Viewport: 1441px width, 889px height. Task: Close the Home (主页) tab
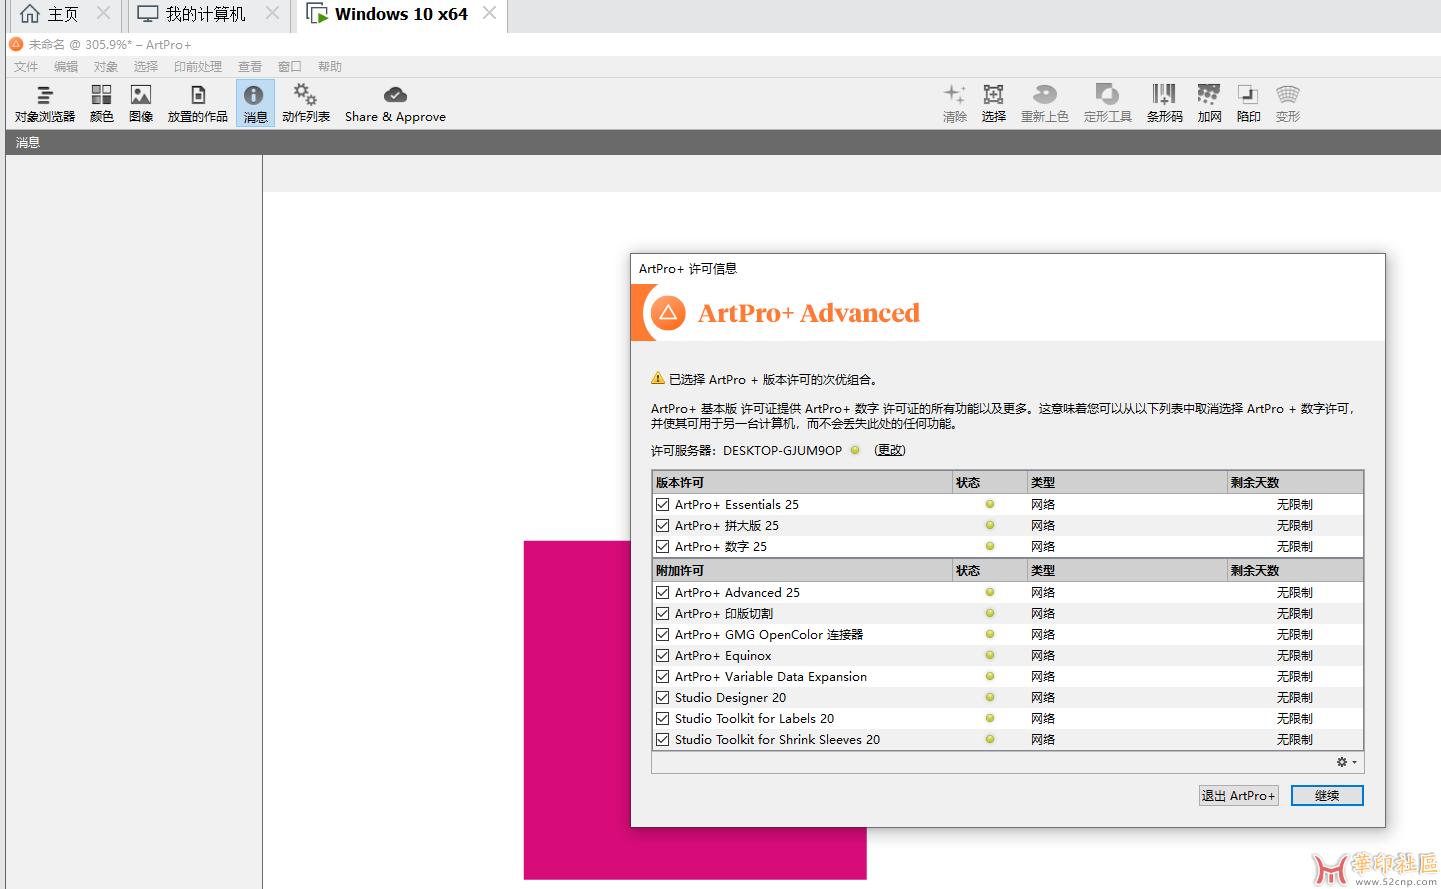pos(103,13)
